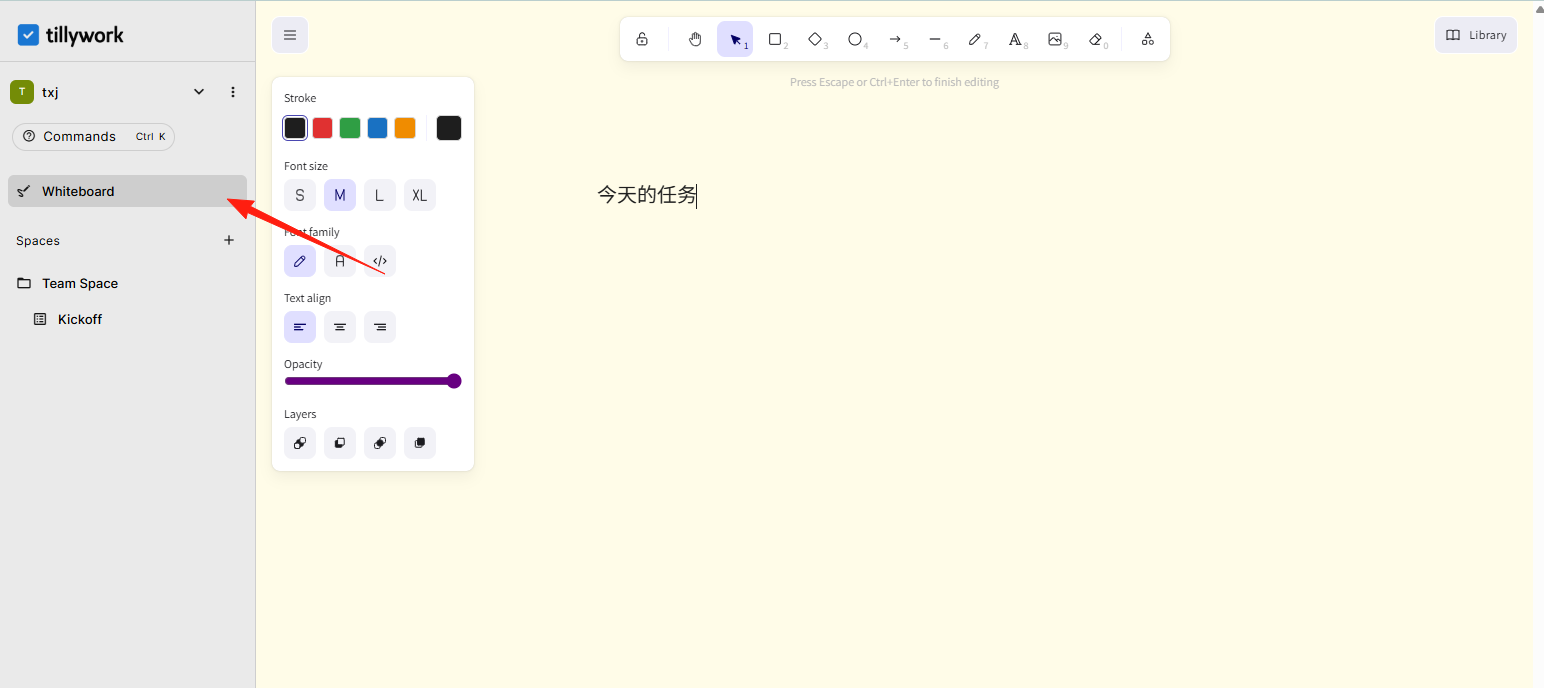The image size is (1544, 688).
Task: Set font size to XL
Action: pyautogui.click(x=420, y=195)
